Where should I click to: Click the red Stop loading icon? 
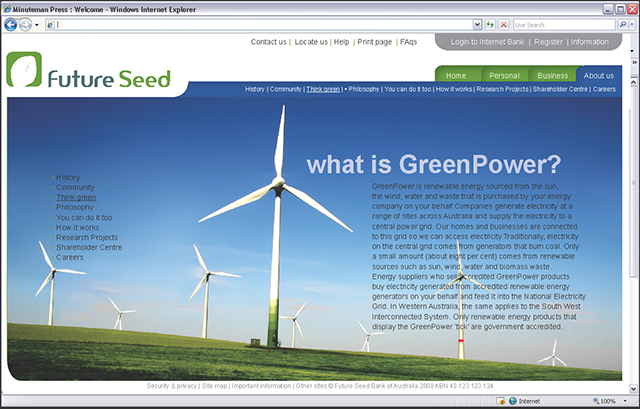pyautogui.click(x=504, y=25)
